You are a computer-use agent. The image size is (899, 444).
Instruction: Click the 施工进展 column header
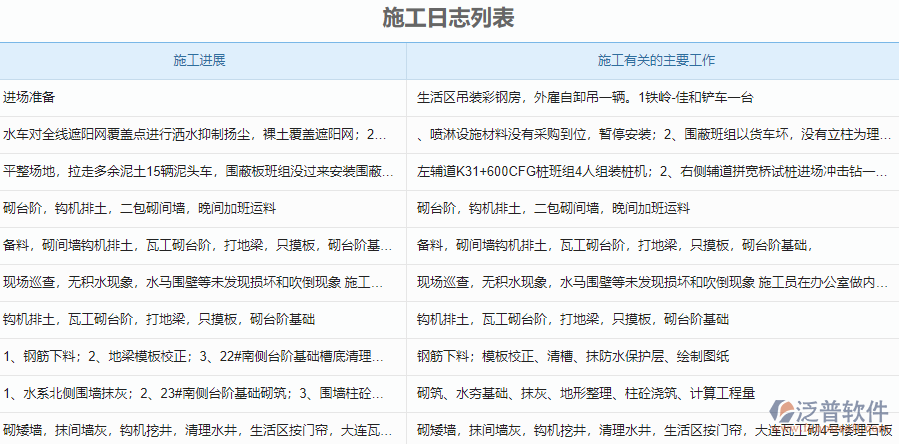(x=203, y=61)
